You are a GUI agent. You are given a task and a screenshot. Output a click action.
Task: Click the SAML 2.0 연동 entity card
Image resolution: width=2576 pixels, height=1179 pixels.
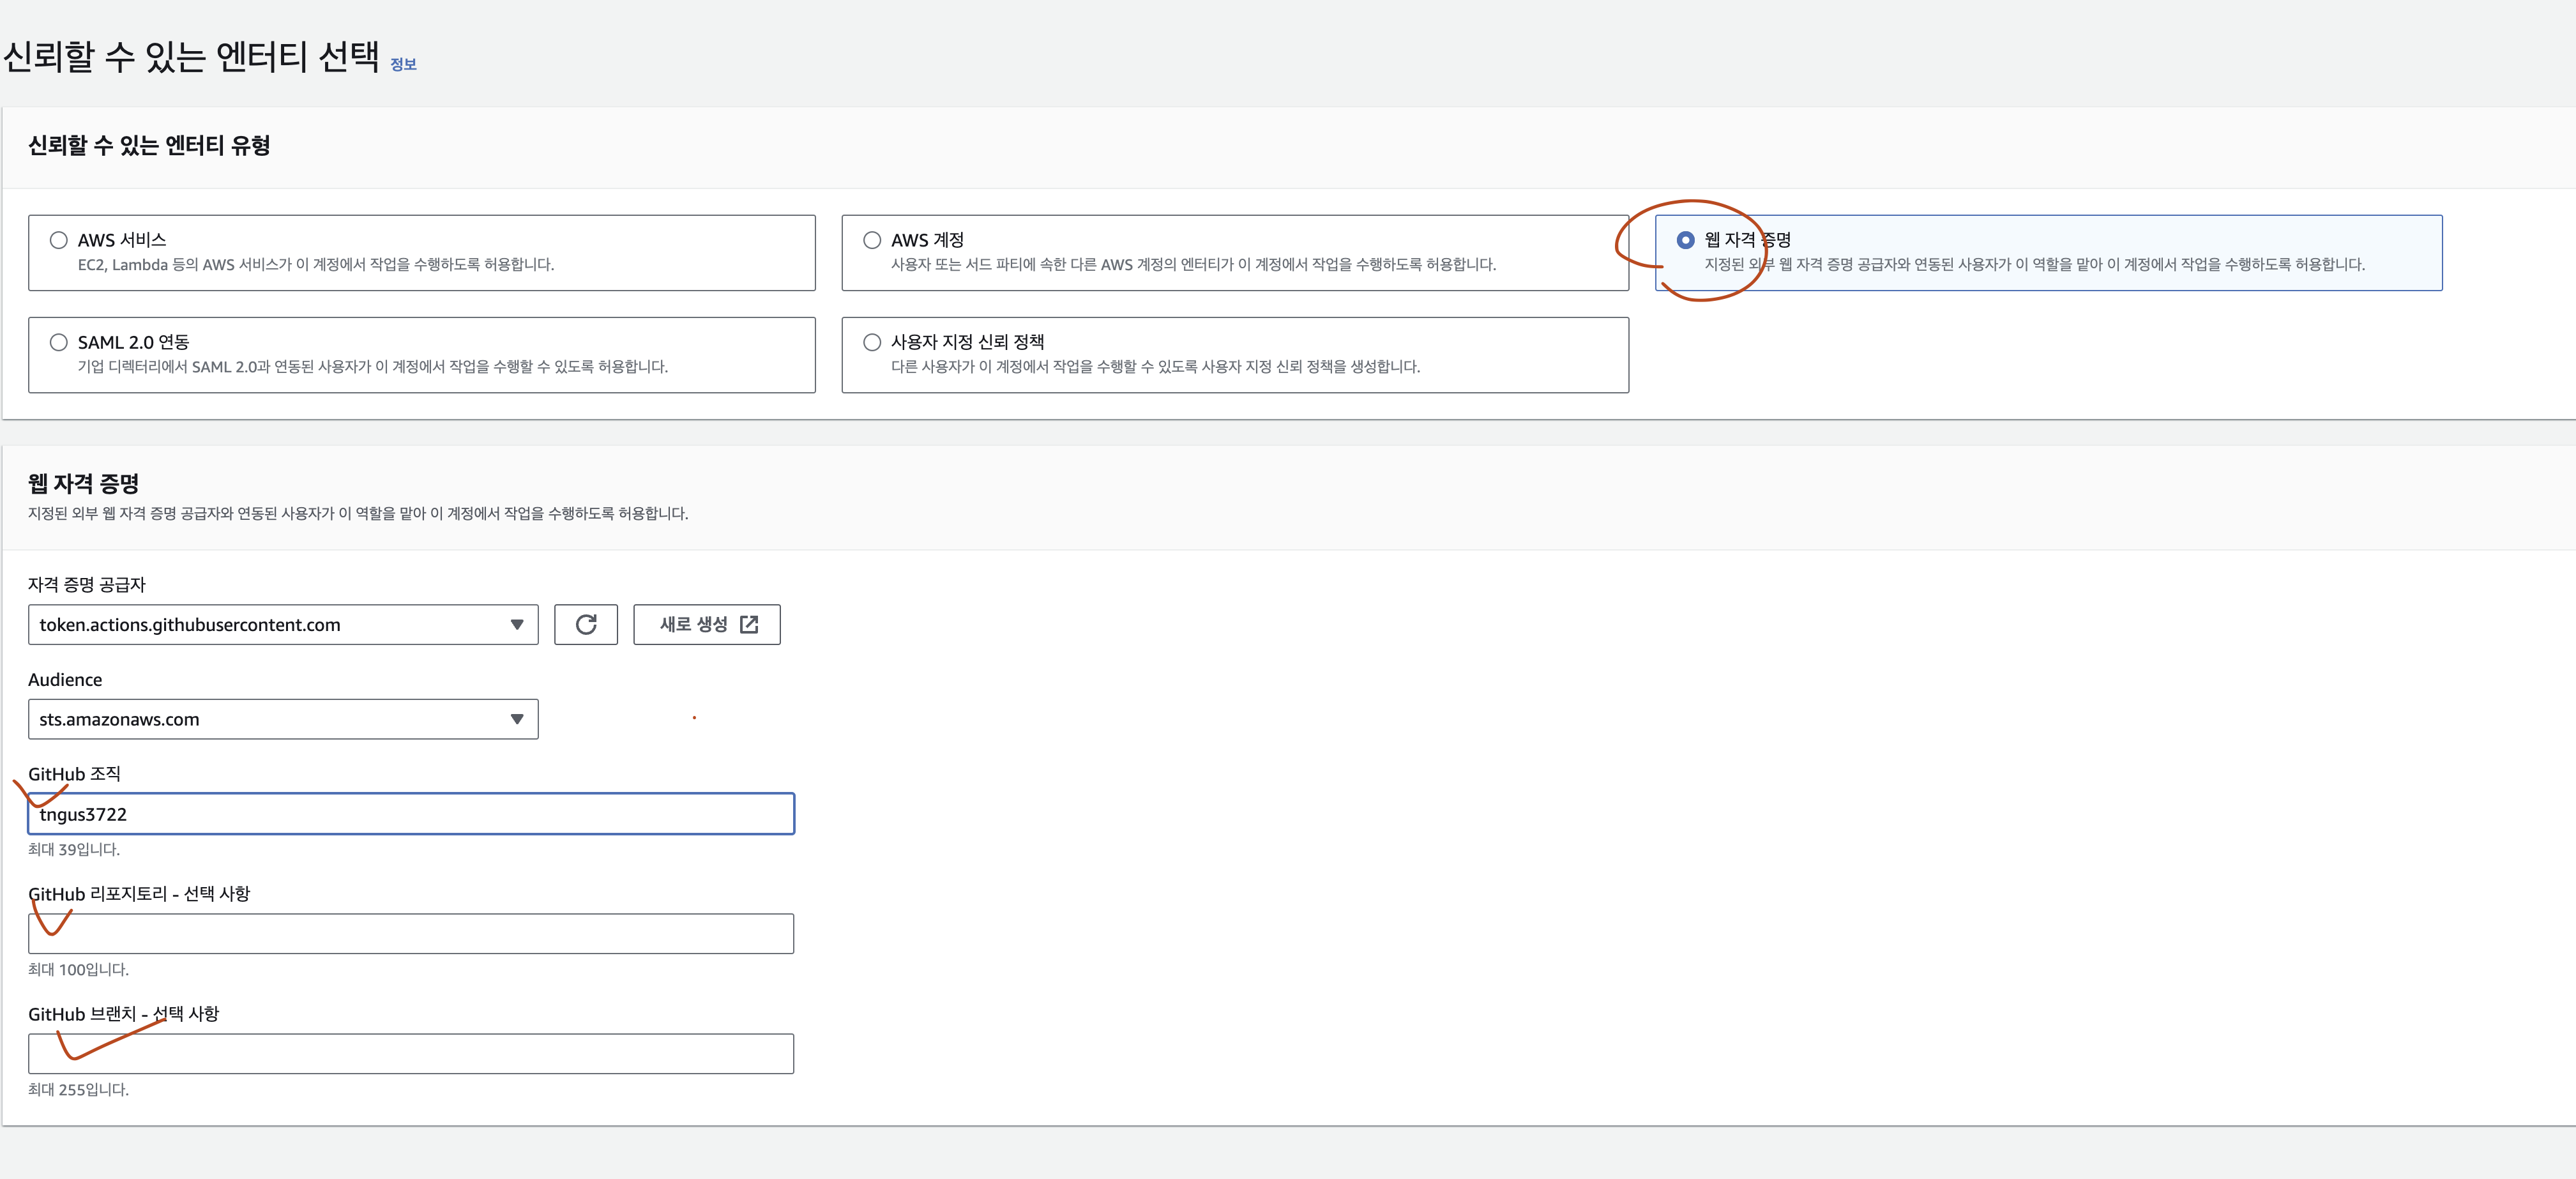(x=422, y=354)
